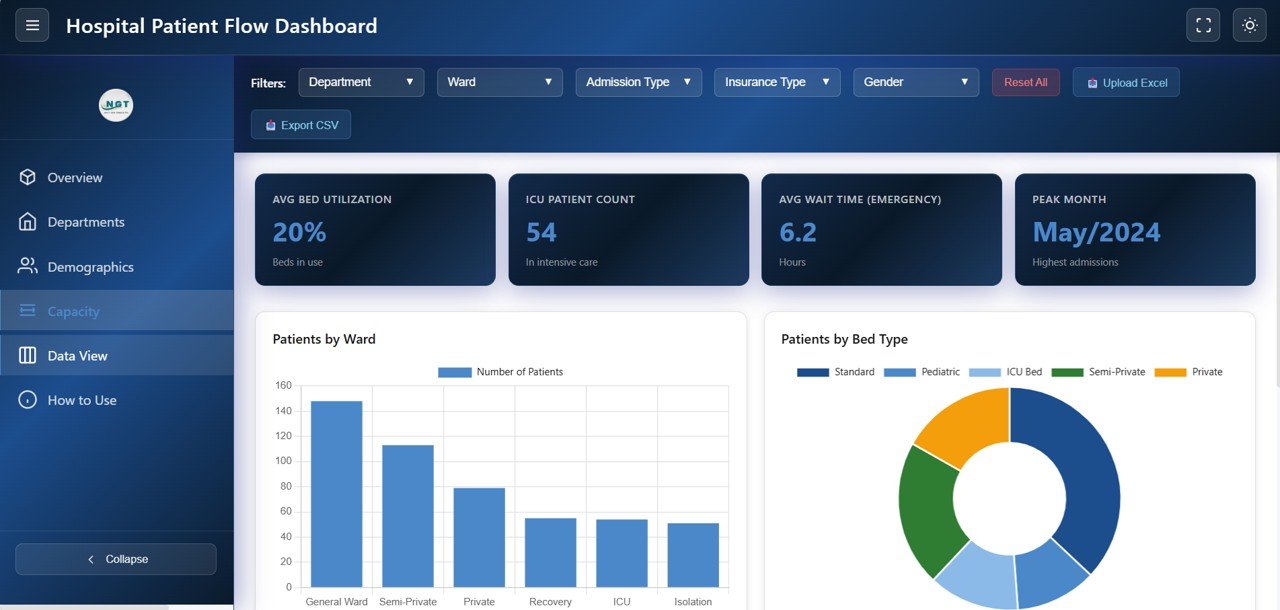Open the hamburger menu icon
Viewport: 1280px width, 610px height.
(x=31, y=24)
